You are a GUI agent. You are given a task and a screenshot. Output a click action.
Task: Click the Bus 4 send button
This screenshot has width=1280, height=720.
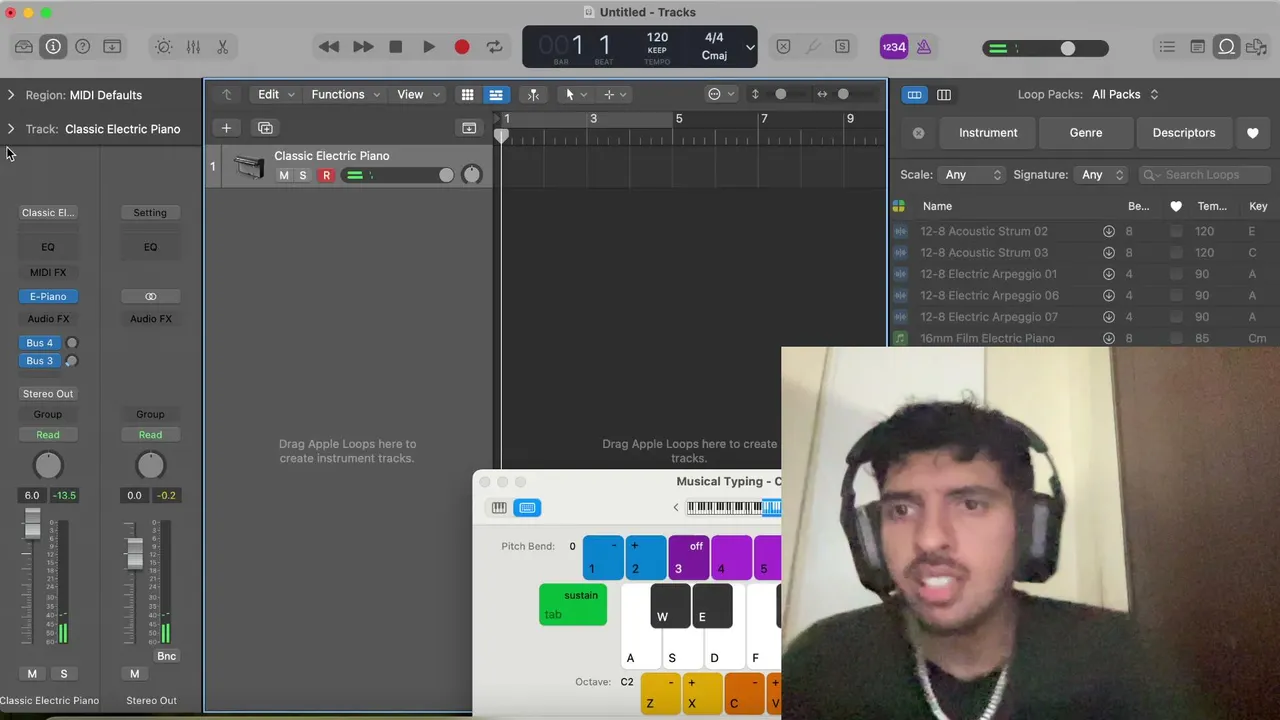(x=40, y=343)
